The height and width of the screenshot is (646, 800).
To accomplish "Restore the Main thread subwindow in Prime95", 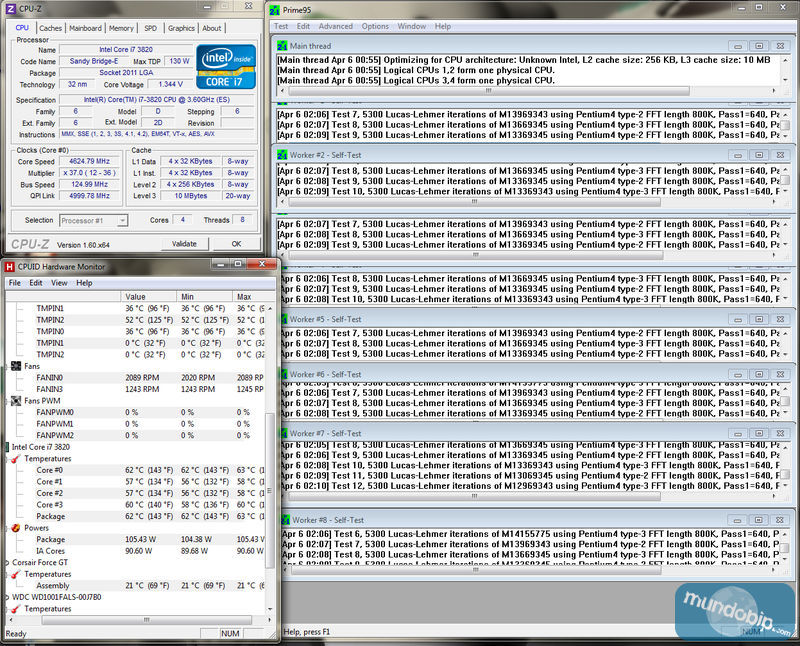I will 759,46.
